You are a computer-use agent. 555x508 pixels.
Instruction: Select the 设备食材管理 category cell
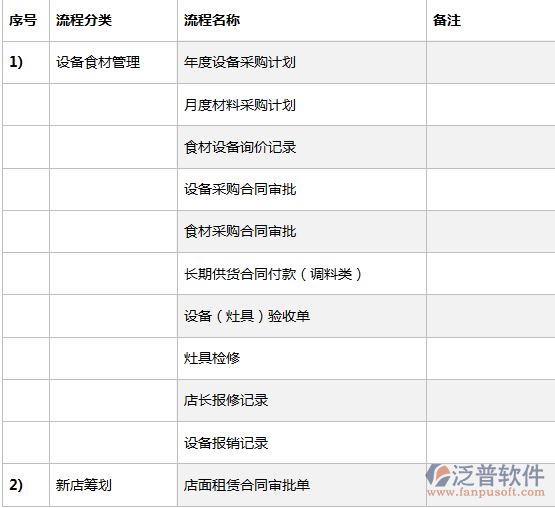[98, 62]
